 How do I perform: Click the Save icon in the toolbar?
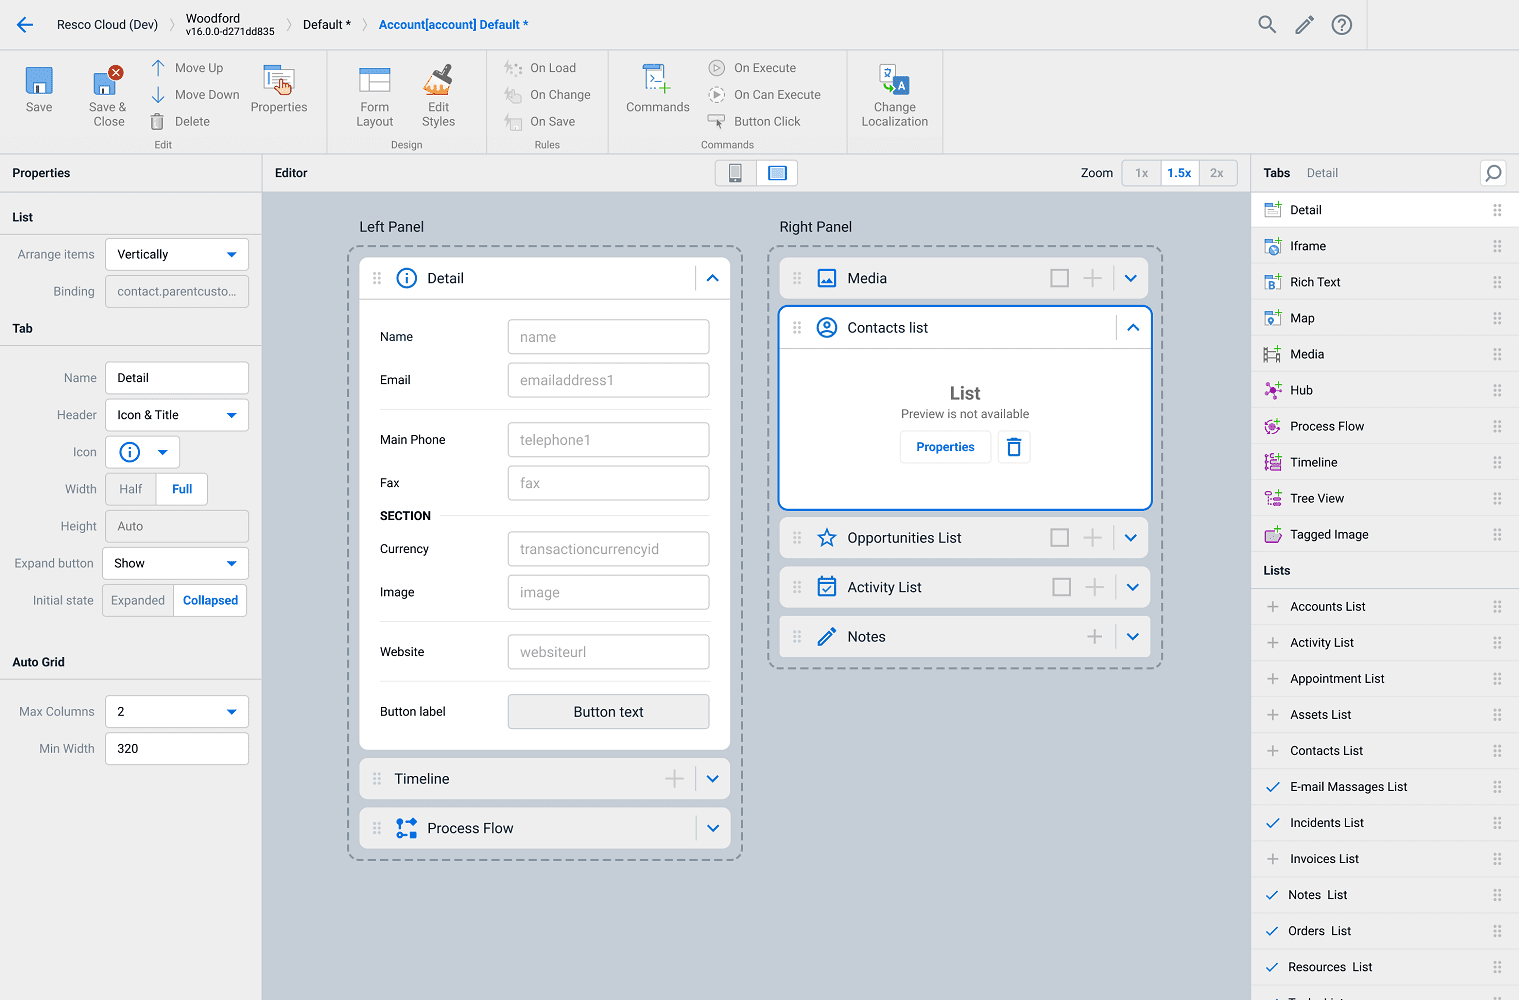[39, 82]
